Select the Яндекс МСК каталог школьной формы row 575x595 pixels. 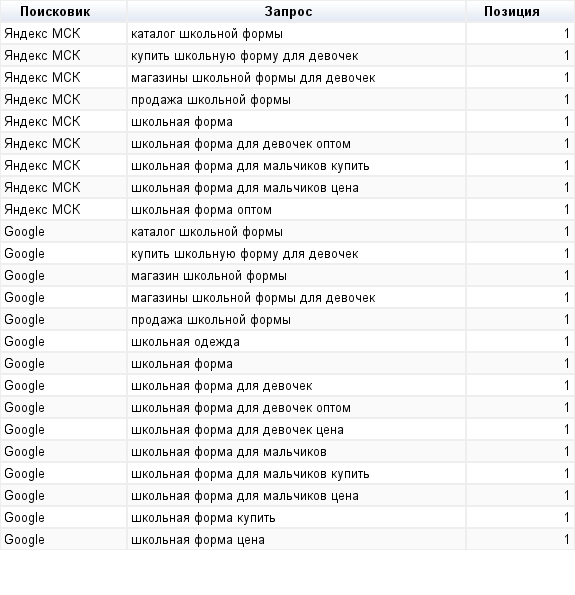287,33
